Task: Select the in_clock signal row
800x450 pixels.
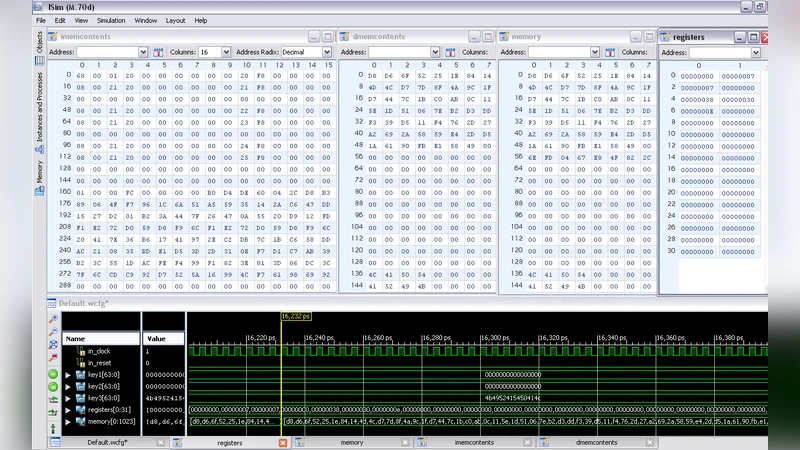Action: pyautogui.click(x=100, y=351)
